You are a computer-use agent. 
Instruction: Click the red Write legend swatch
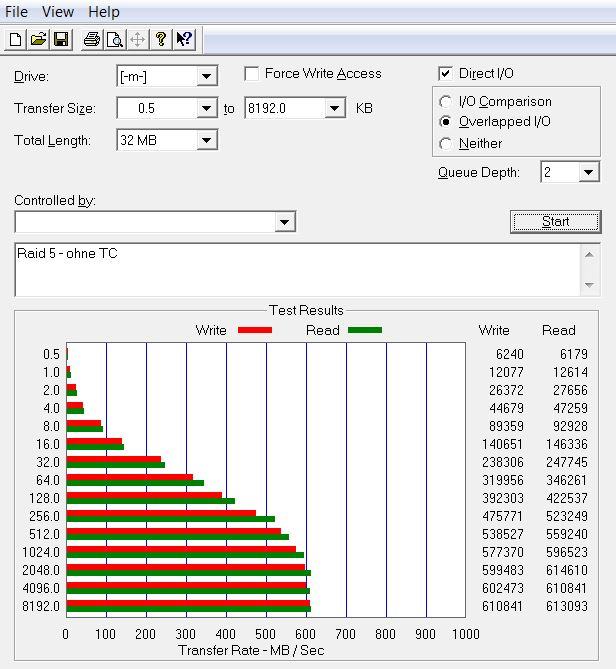coord(255,330)
